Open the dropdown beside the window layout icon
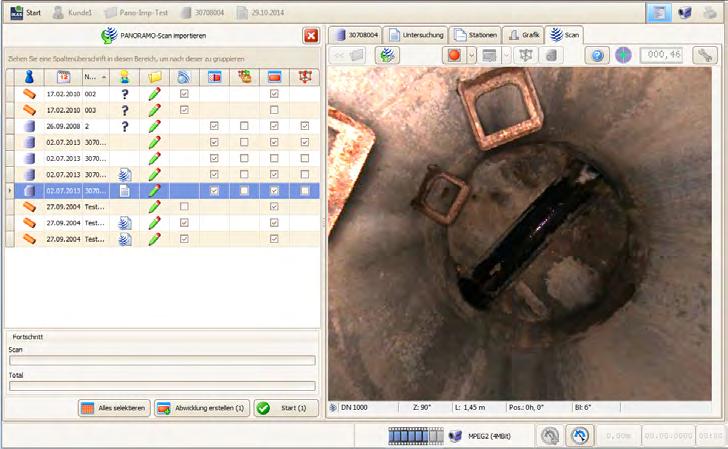728x449 pixels. [506, 55]
